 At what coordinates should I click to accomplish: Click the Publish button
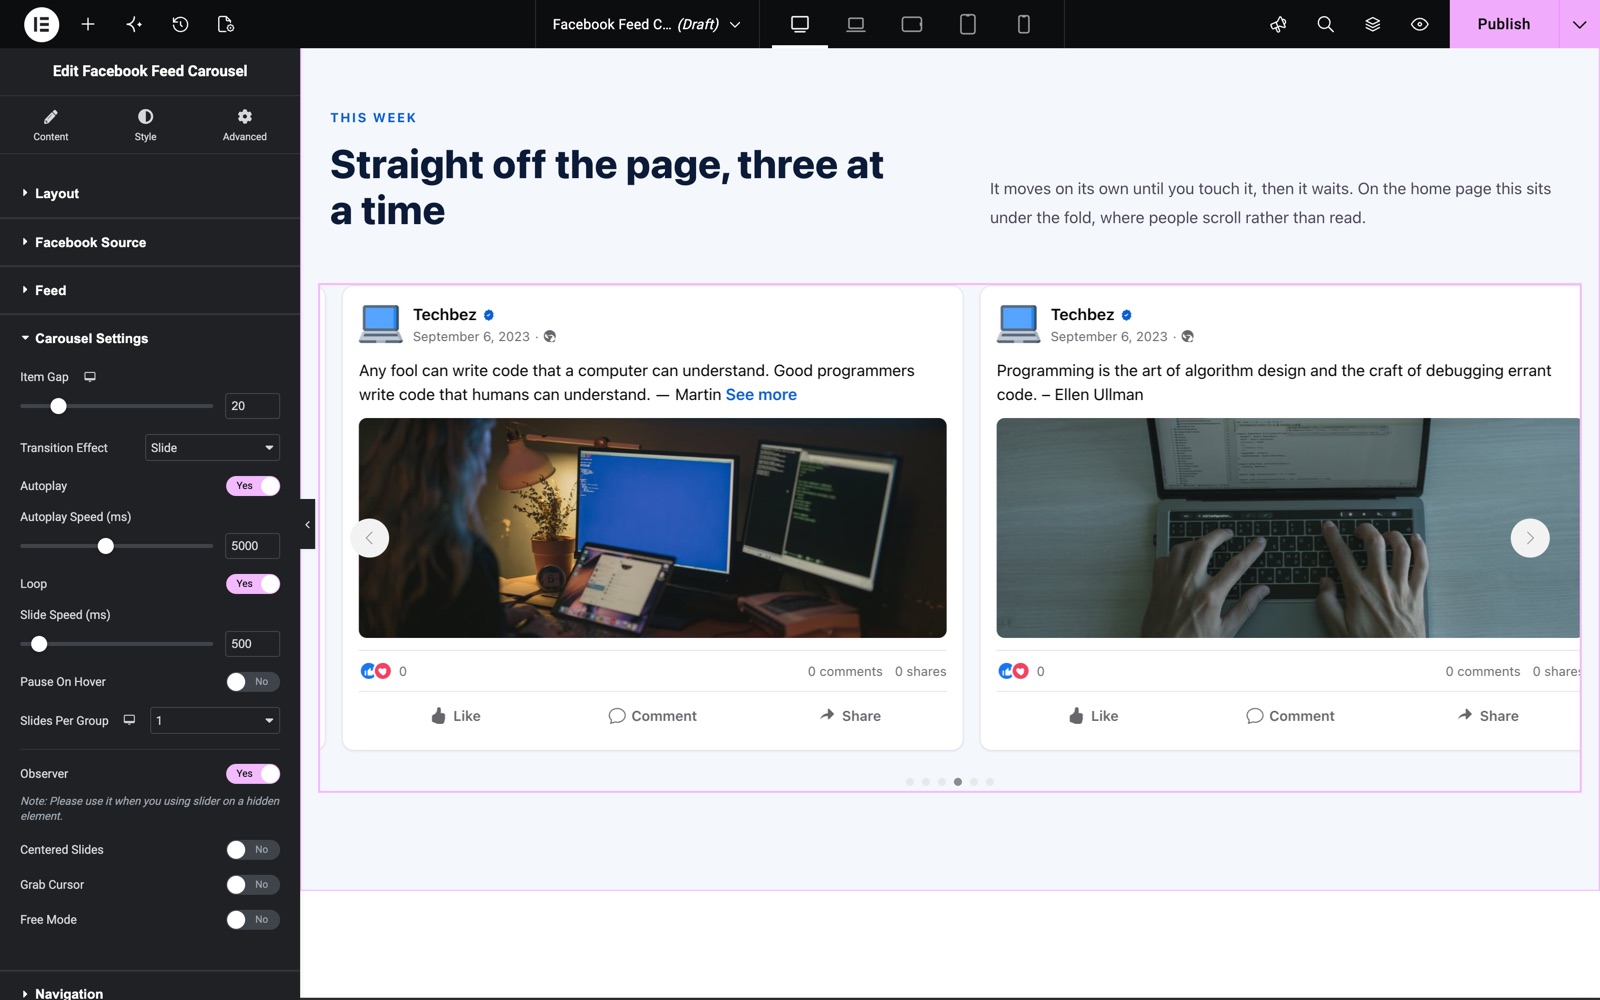1504,24
